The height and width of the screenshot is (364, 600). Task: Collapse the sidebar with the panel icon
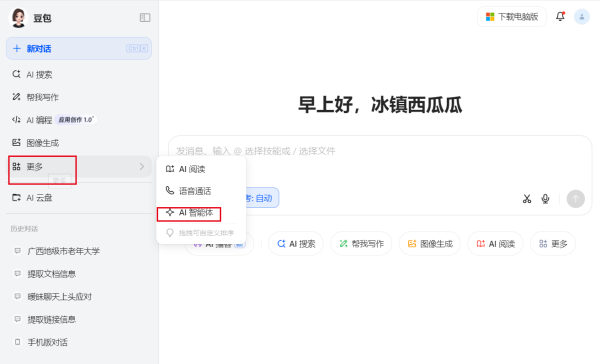tap(145, 18)
